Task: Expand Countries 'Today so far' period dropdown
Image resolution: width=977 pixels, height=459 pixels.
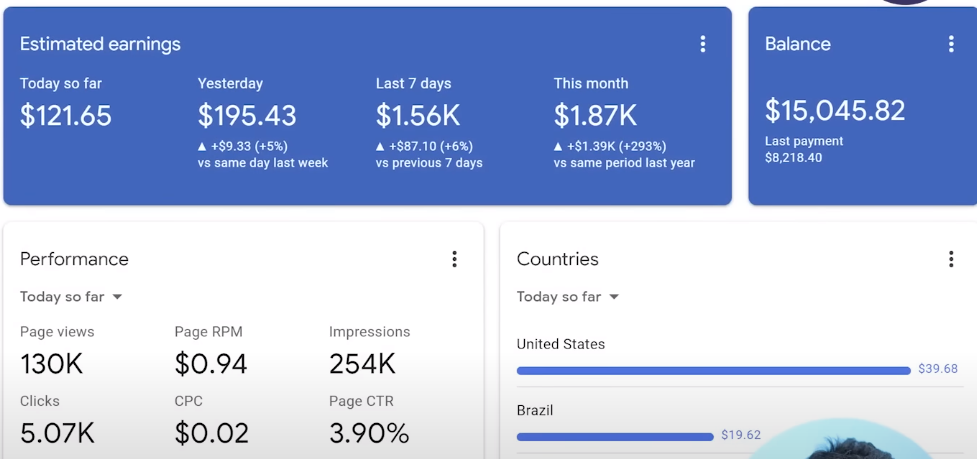Action: point(568,296)
